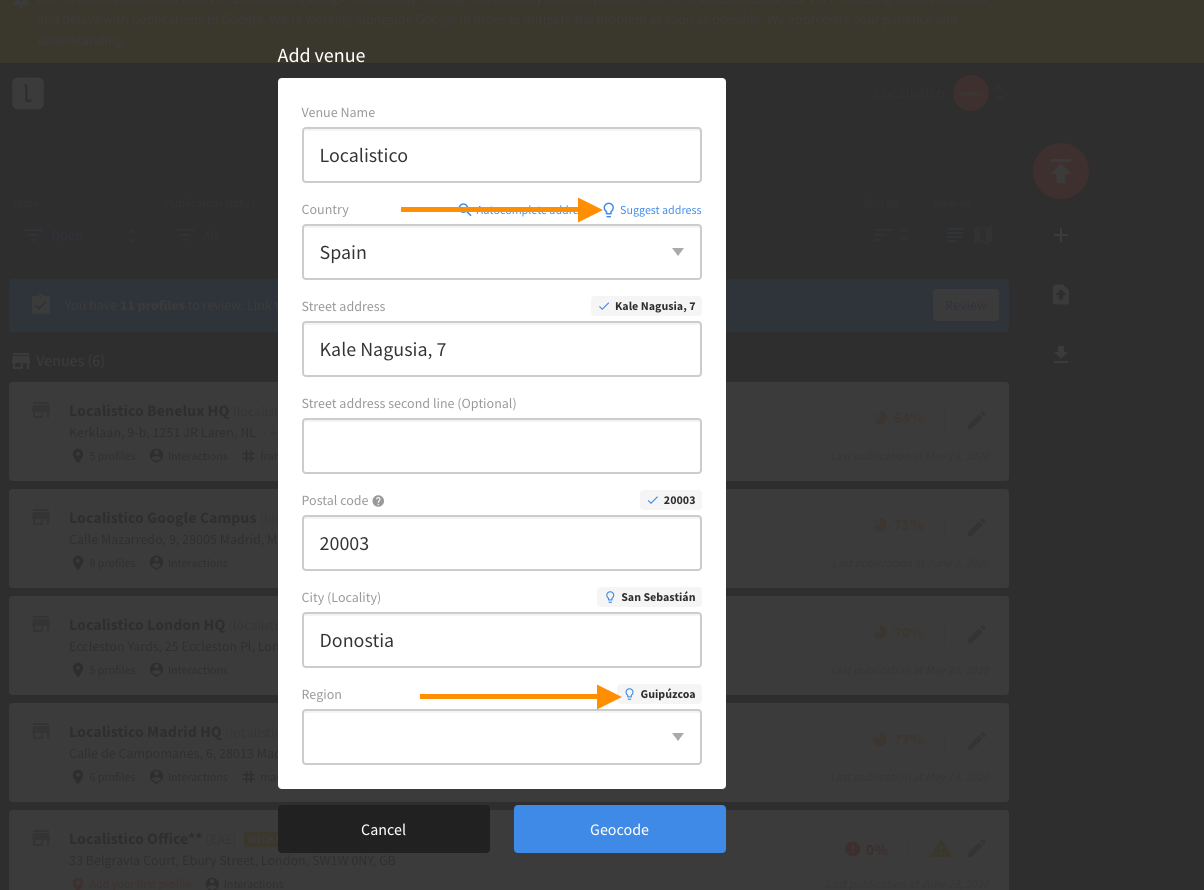Click the Postal code help question icon
This screenshot has width=1204, height=890.
pyautogui.click(x=378, y=501)
